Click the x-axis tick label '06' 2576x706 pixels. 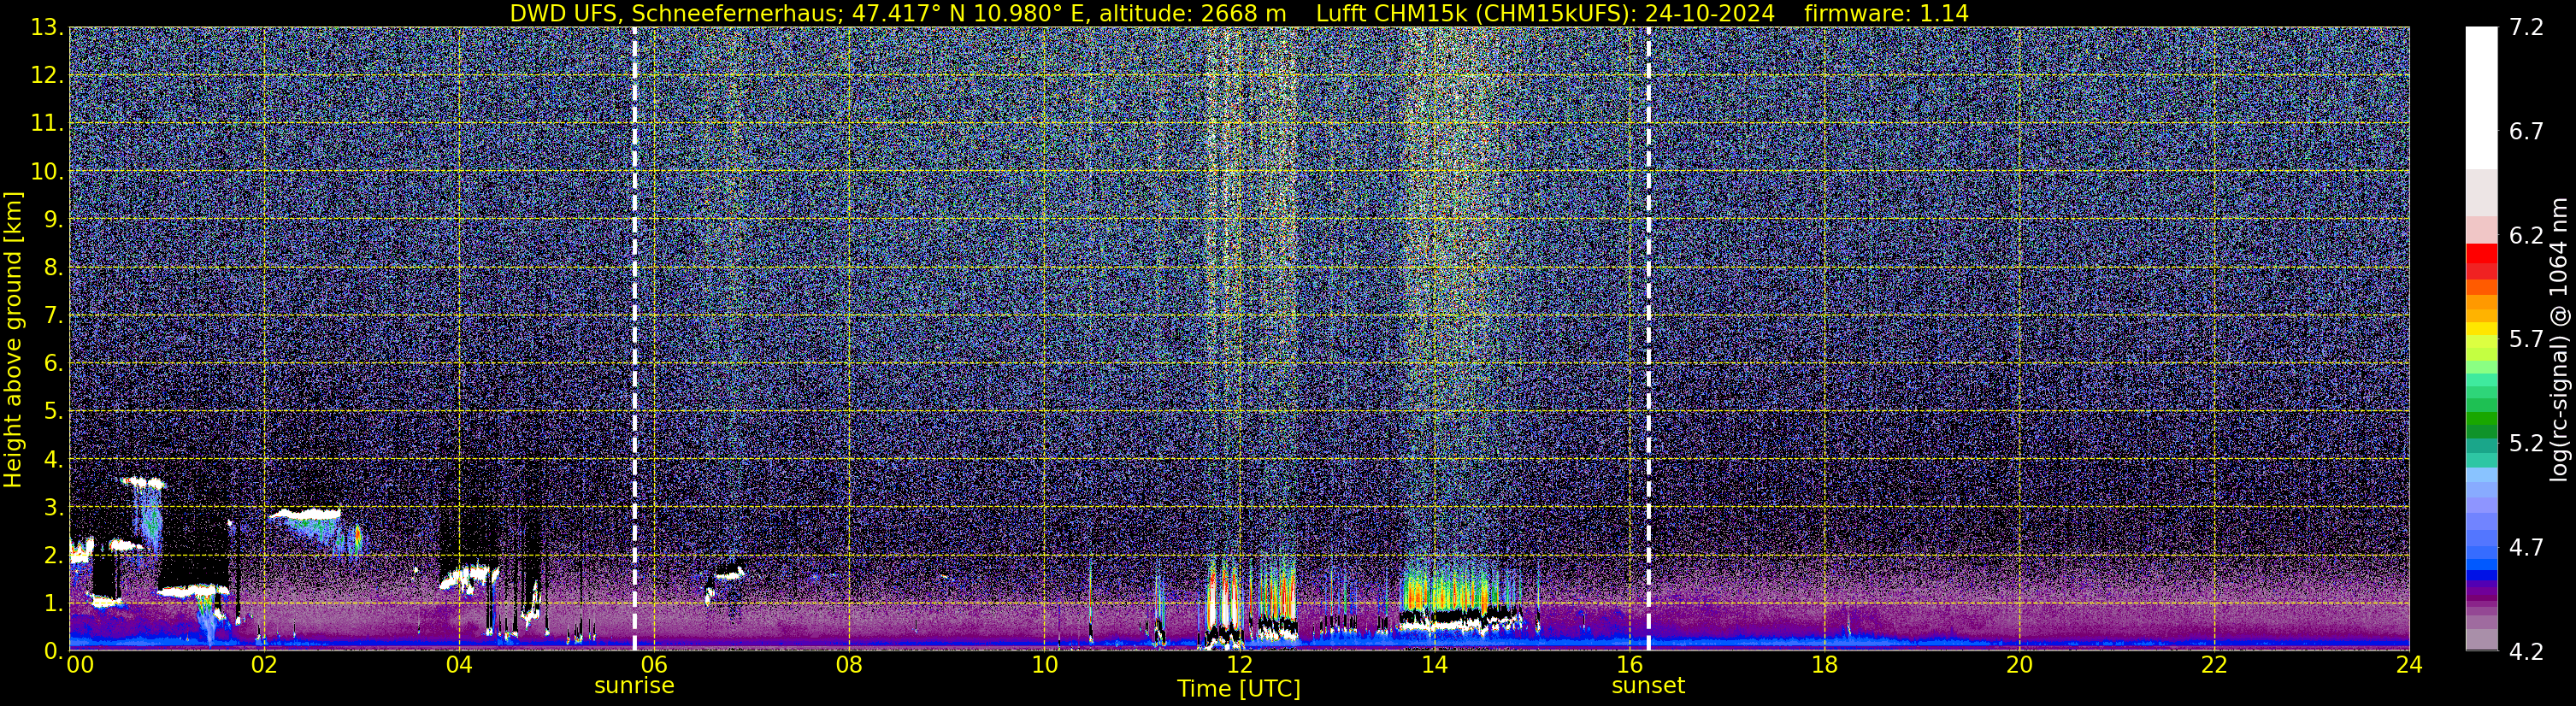653,665
